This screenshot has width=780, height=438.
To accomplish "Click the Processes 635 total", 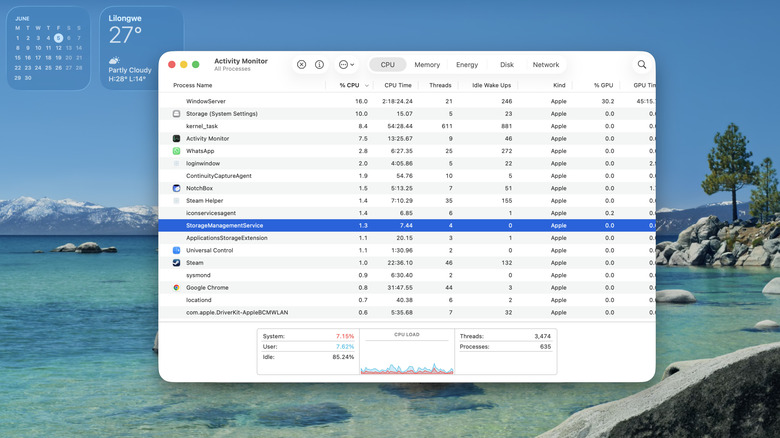I will tap(505, 347).
